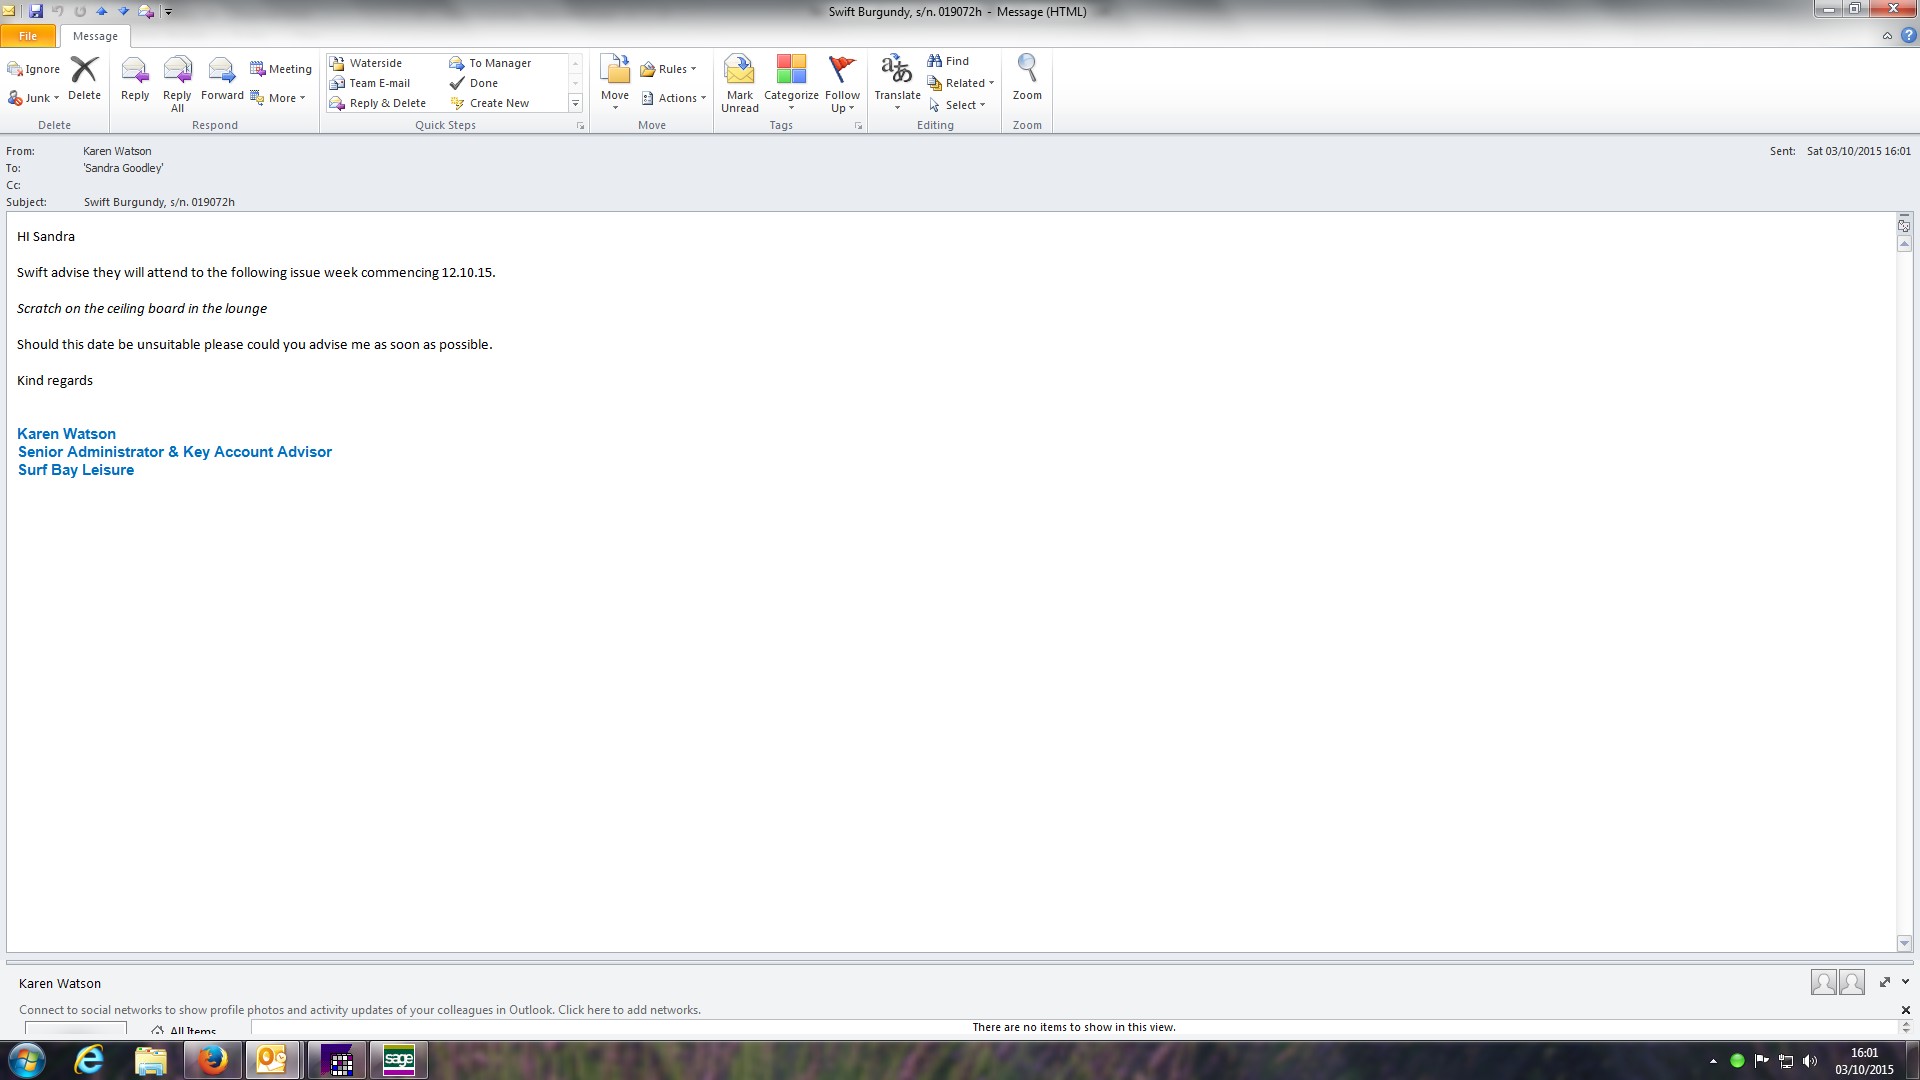Click the To Manager quick step
1920x1080 pixels.
498,63
